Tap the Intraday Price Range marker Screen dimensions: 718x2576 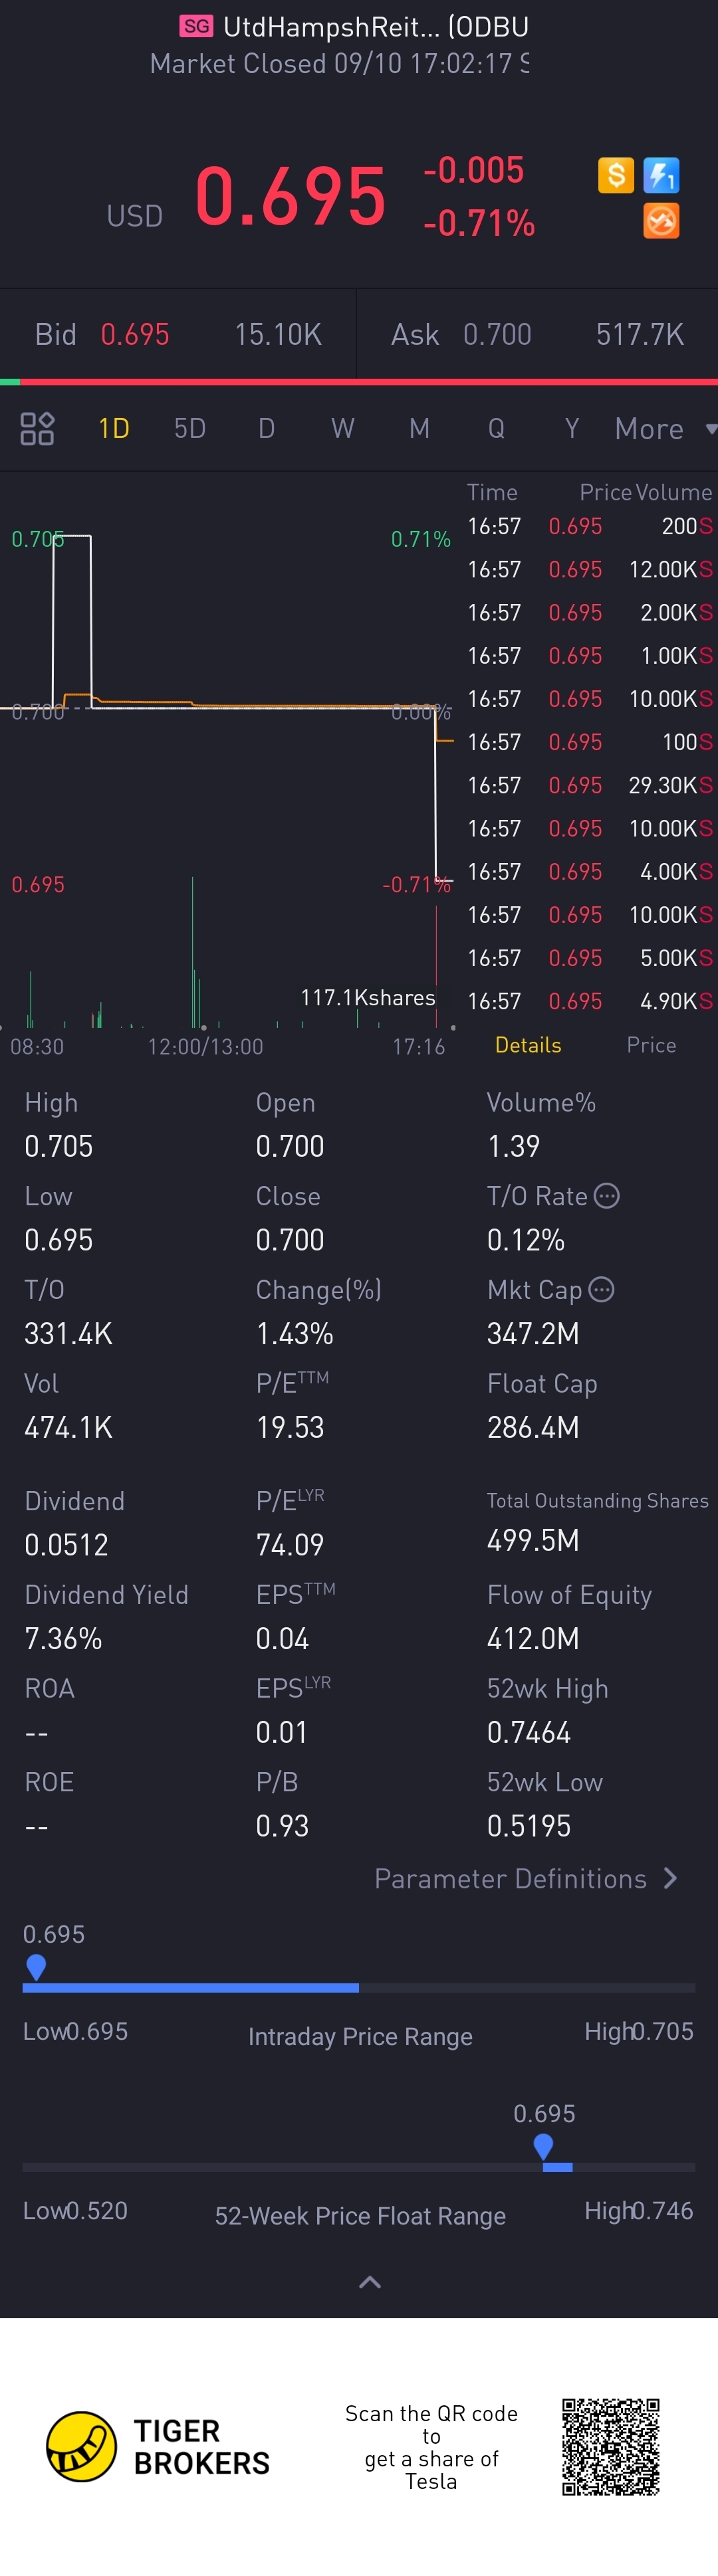[36, 1966]
